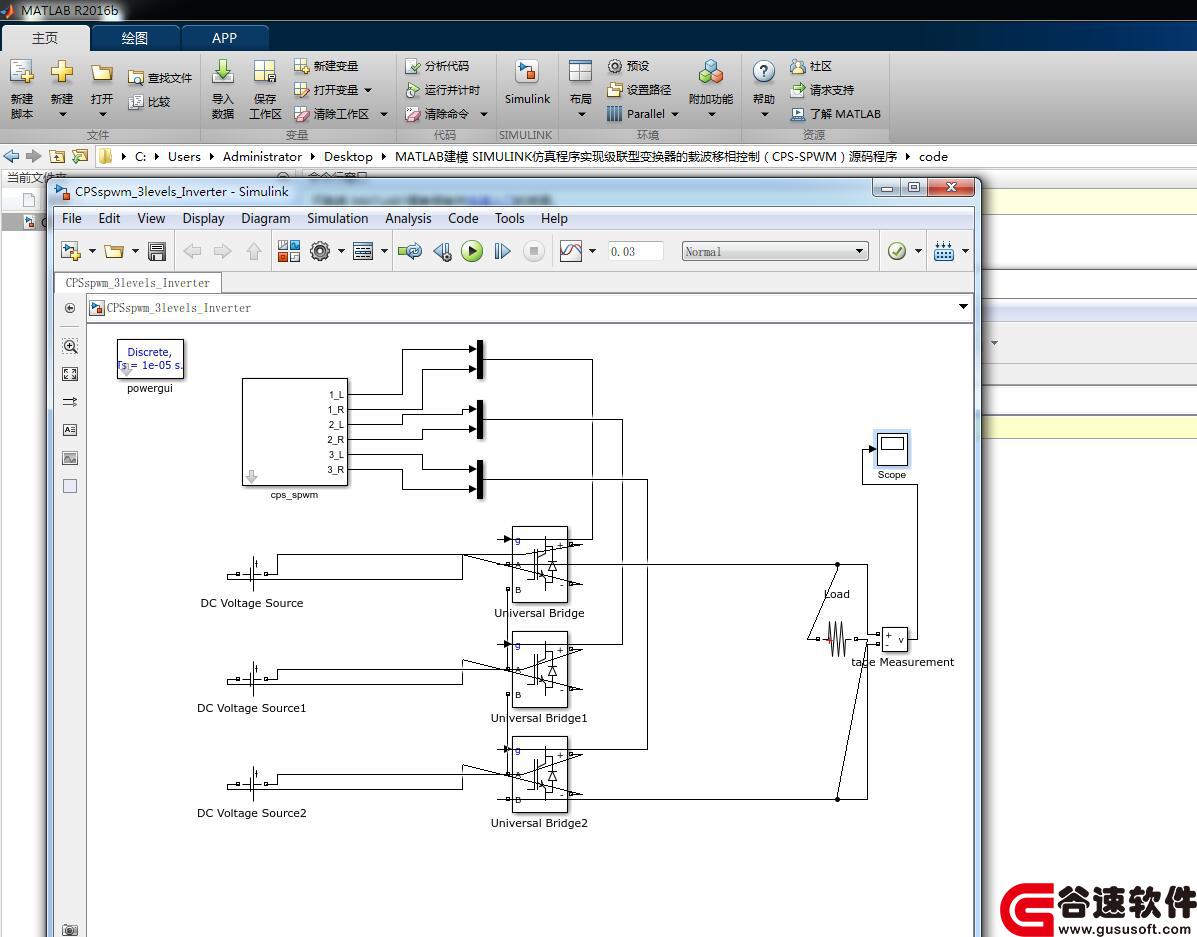Select the DC Voltage Source2 block
1197x937 pixels.
tap(252, 785)
